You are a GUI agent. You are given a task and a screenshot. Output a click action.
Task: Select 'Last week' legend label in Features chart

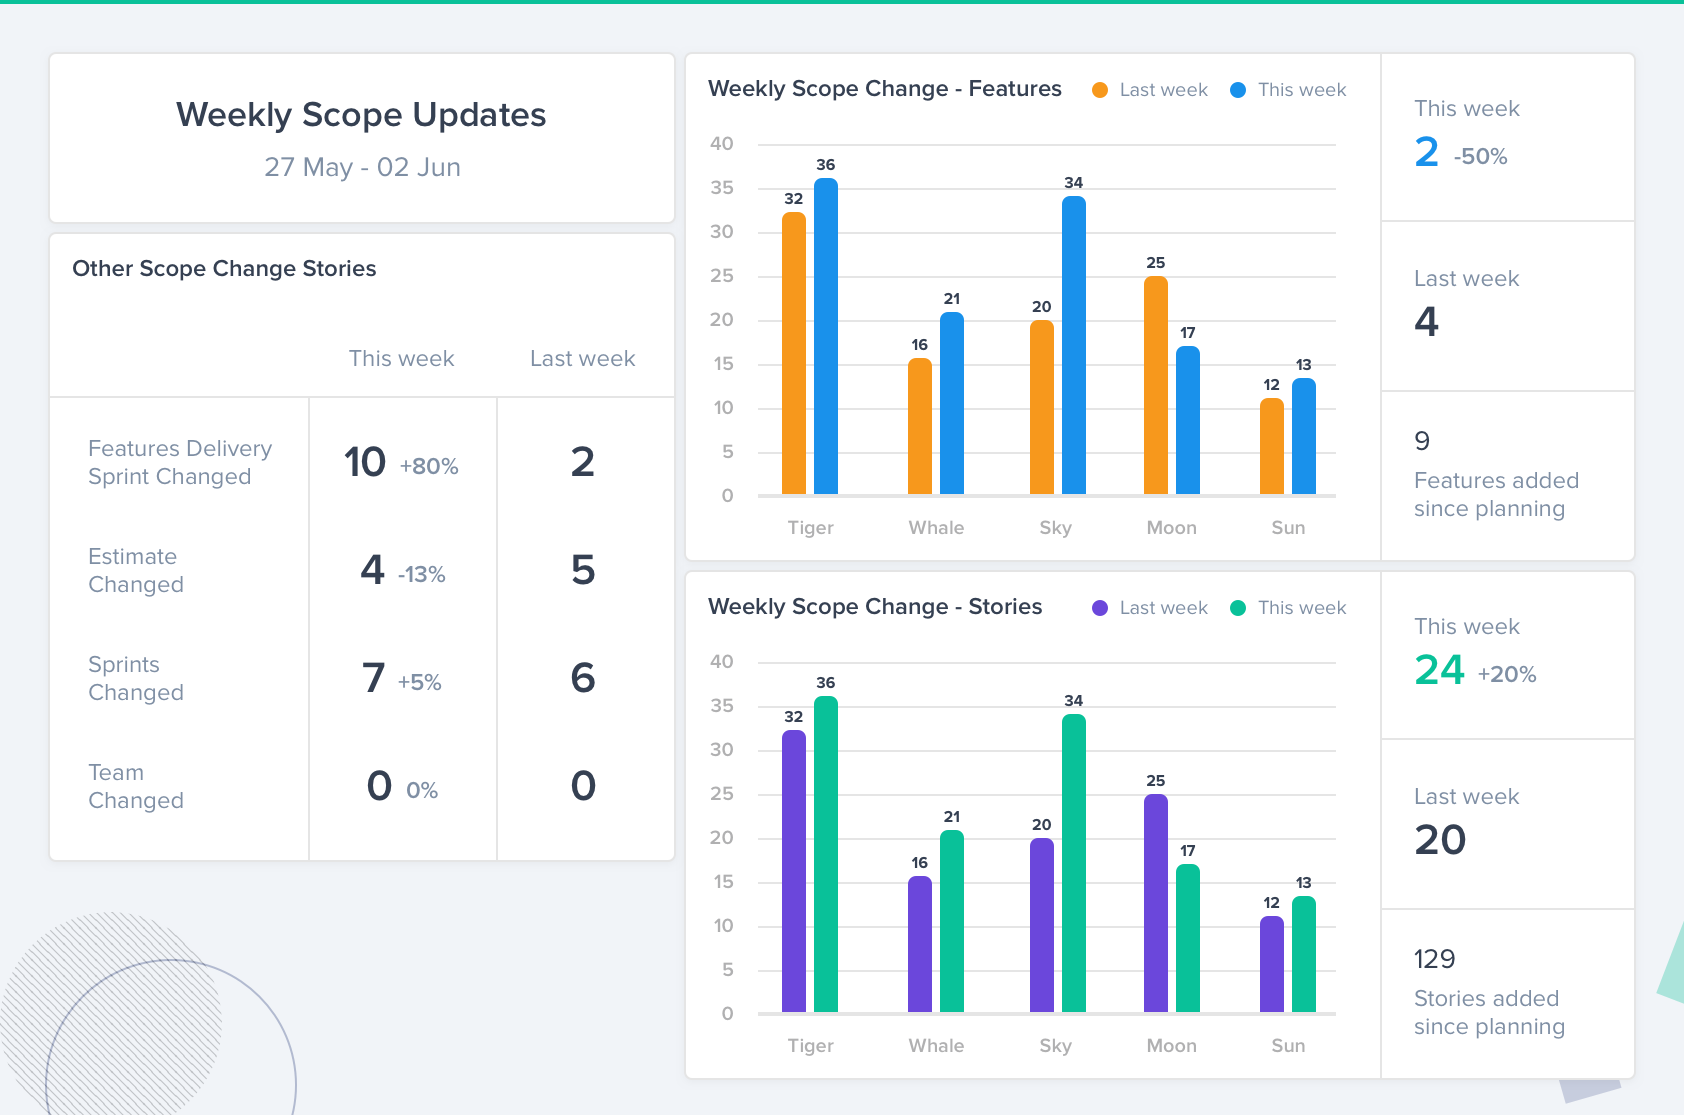tap(1163, 90)
